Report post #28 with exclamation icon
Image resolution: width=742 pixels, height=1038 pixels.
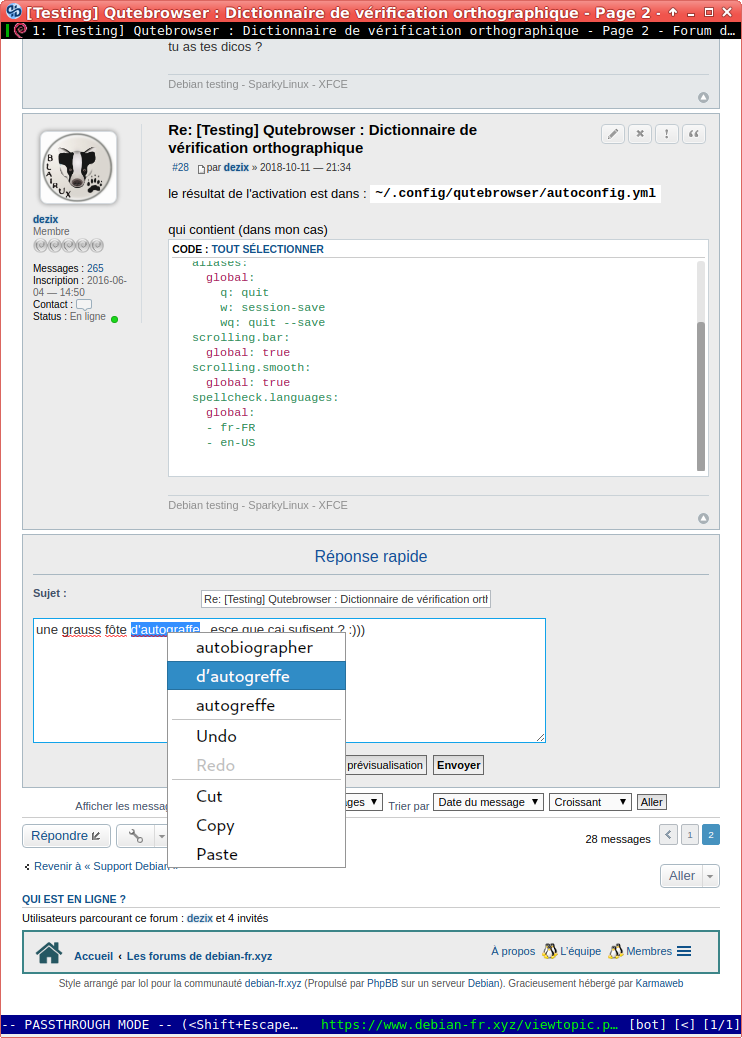667,134
